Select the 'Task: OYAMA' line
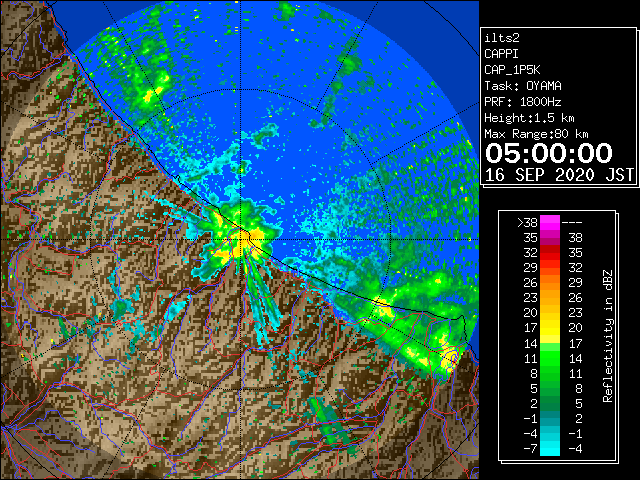Viewport: 640px width, 480px height. (x=523, y=86)
